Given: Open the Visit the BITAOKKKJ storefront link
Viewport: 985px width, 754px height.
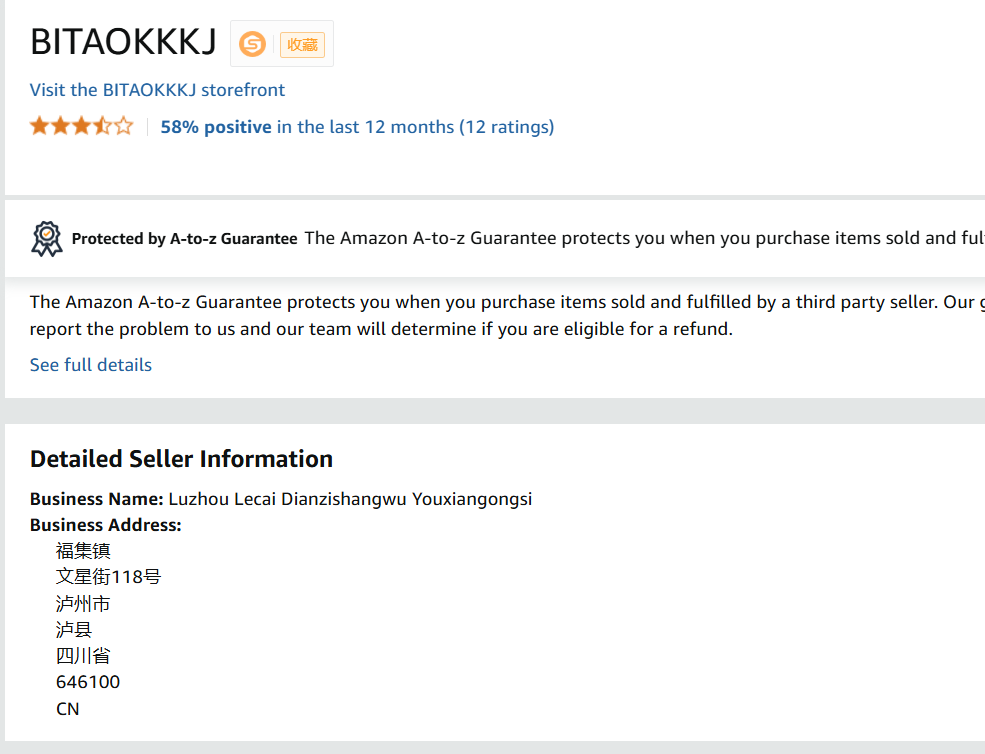Looking at the screenshot, I should click(157, 90).
